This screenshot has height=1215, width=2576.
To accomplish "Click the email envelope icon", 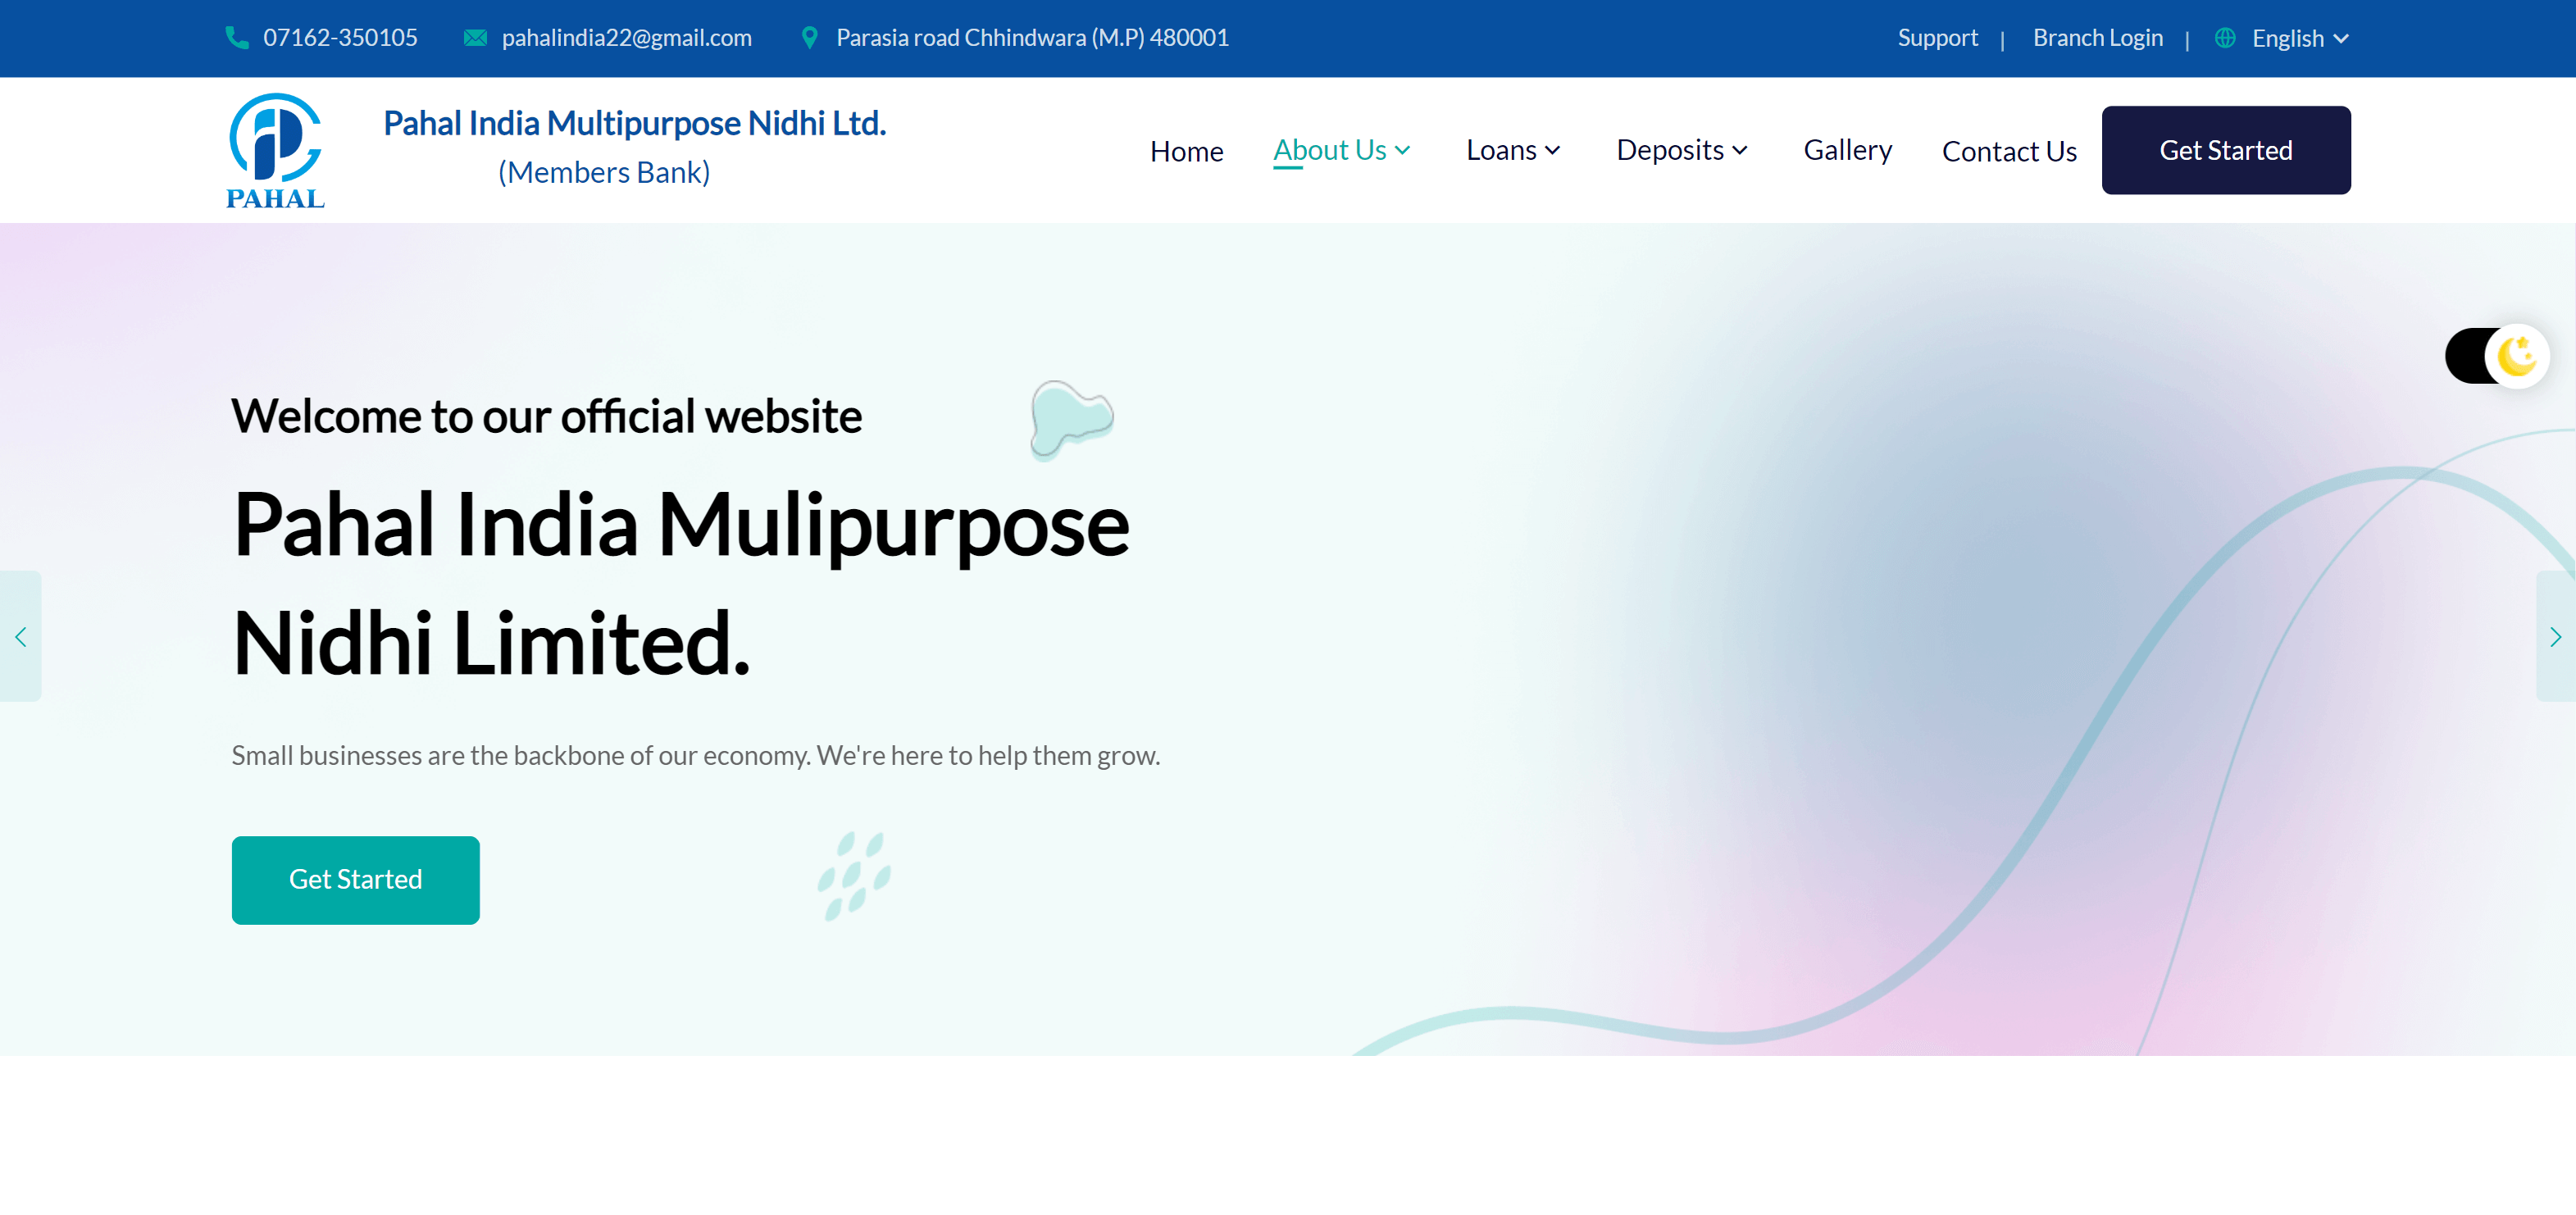I will 475,36.
